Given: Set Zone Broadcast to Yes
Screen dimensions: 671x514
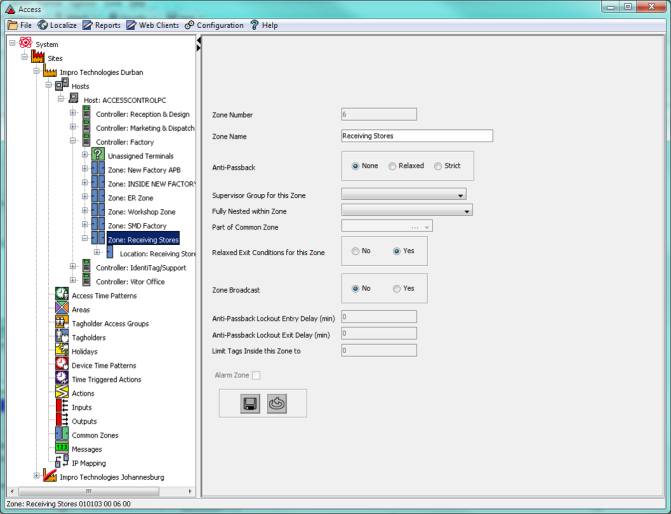Looking at the screenshot, I should [397, 289].
